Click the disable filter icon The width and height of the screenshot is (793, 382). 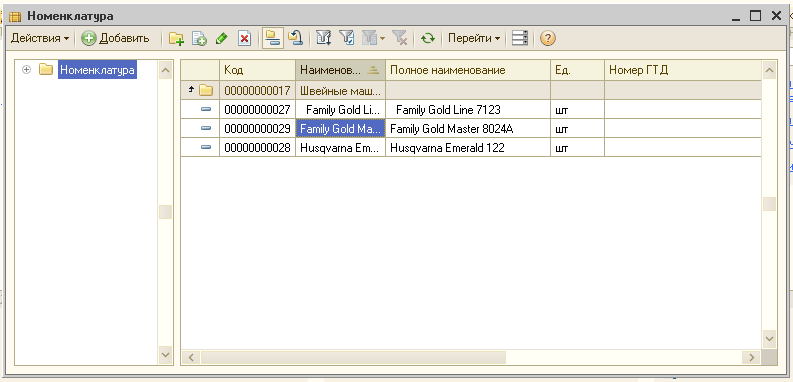400,38
